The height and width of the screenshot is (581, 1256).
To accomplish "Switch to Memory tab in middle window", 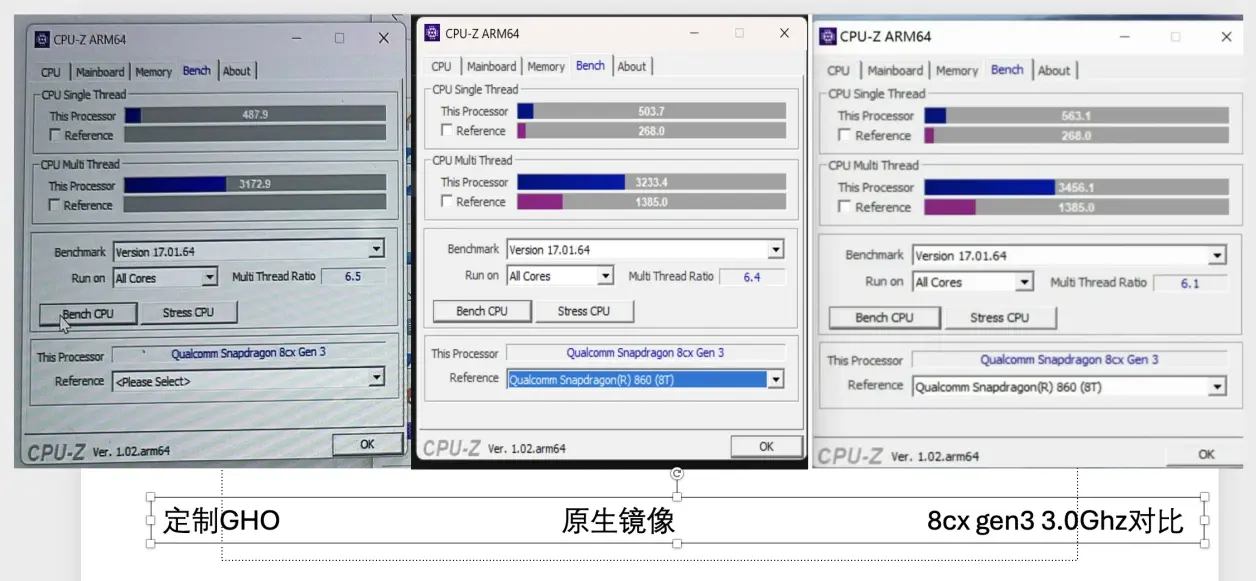I will (546, 67).
